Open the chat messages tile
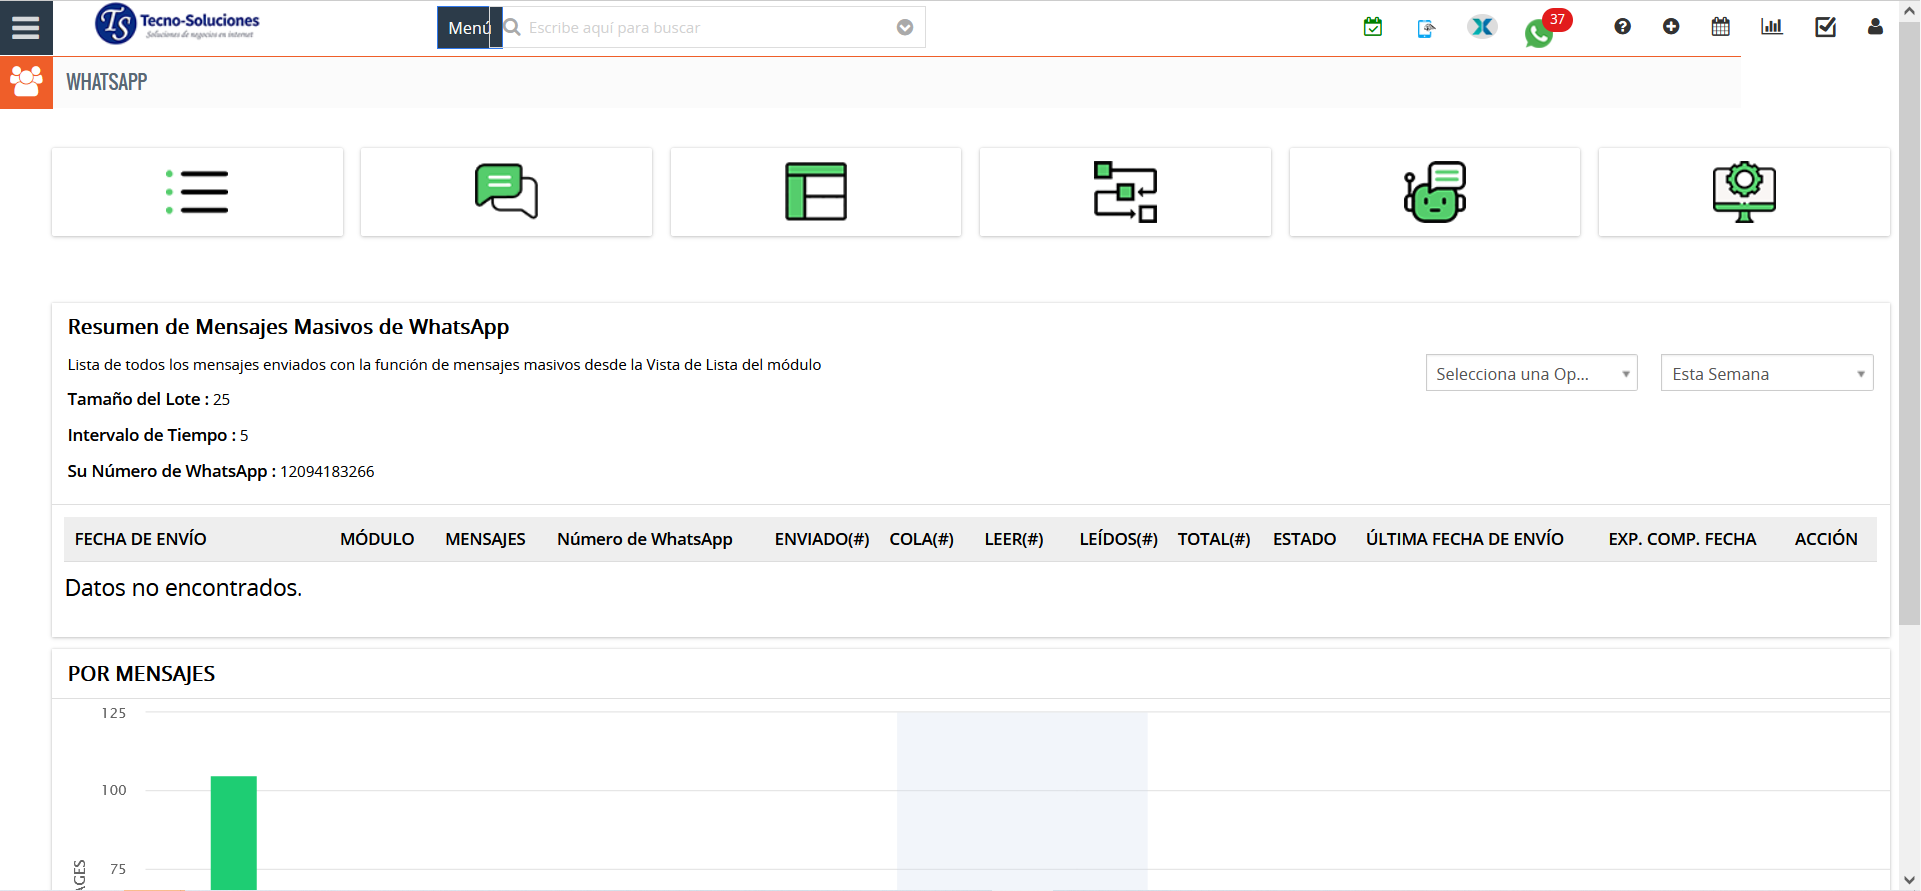1921x891 pixels. [x=506, y=192]
